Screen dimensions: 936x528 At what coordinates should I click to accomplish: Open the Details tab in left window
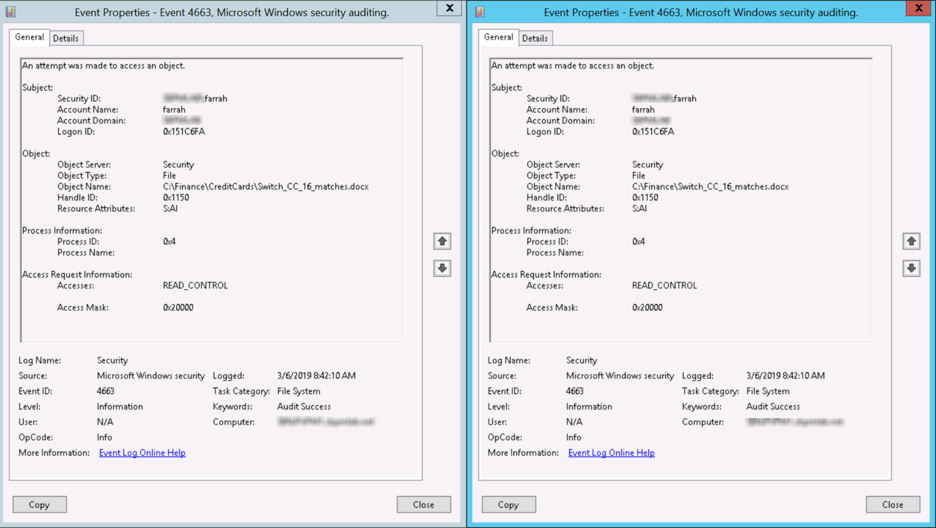[x=66, y=38]
